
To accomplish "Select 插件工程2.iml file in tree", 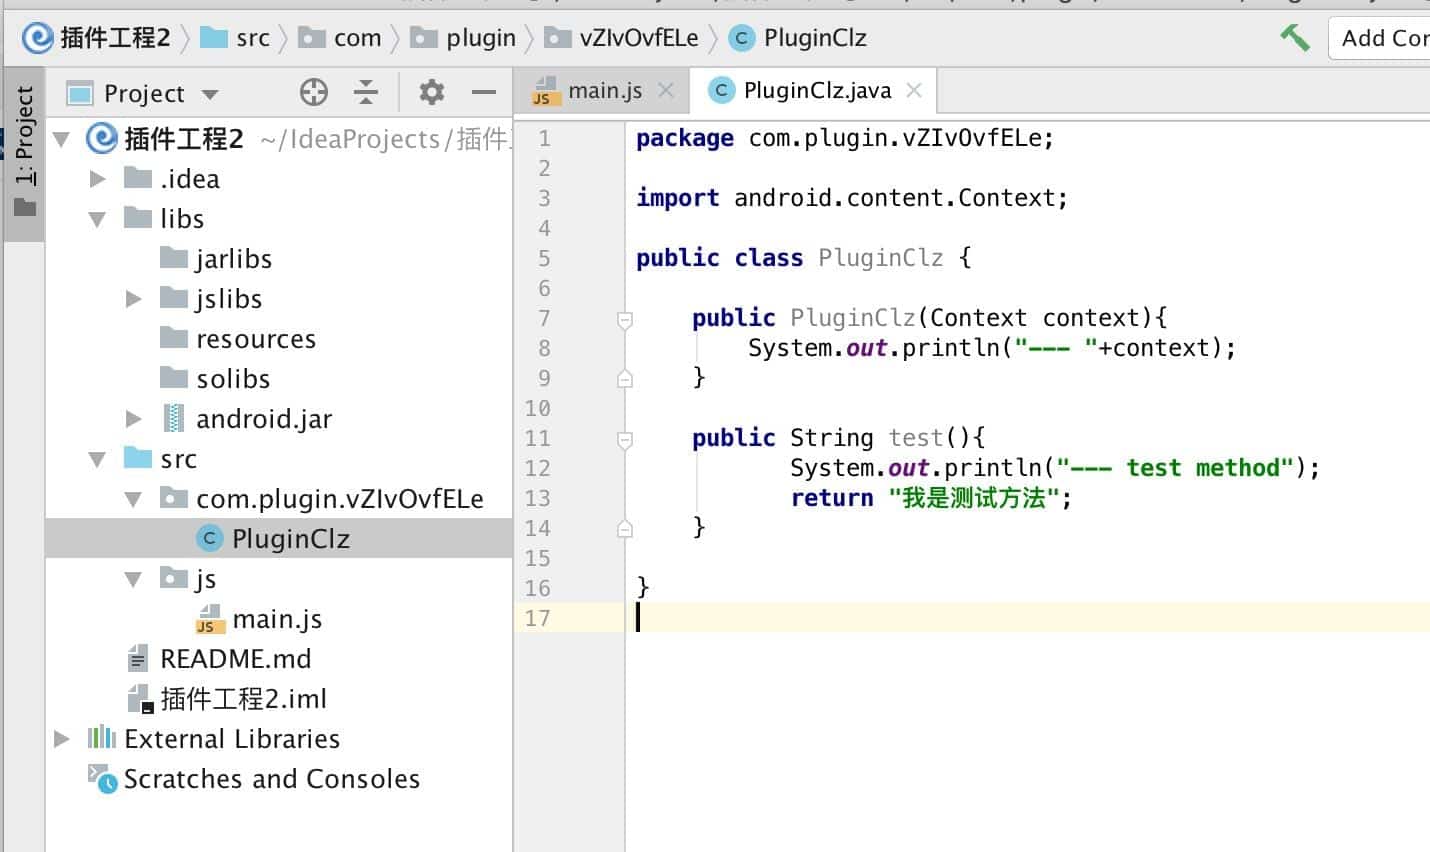I will (244, 699).
